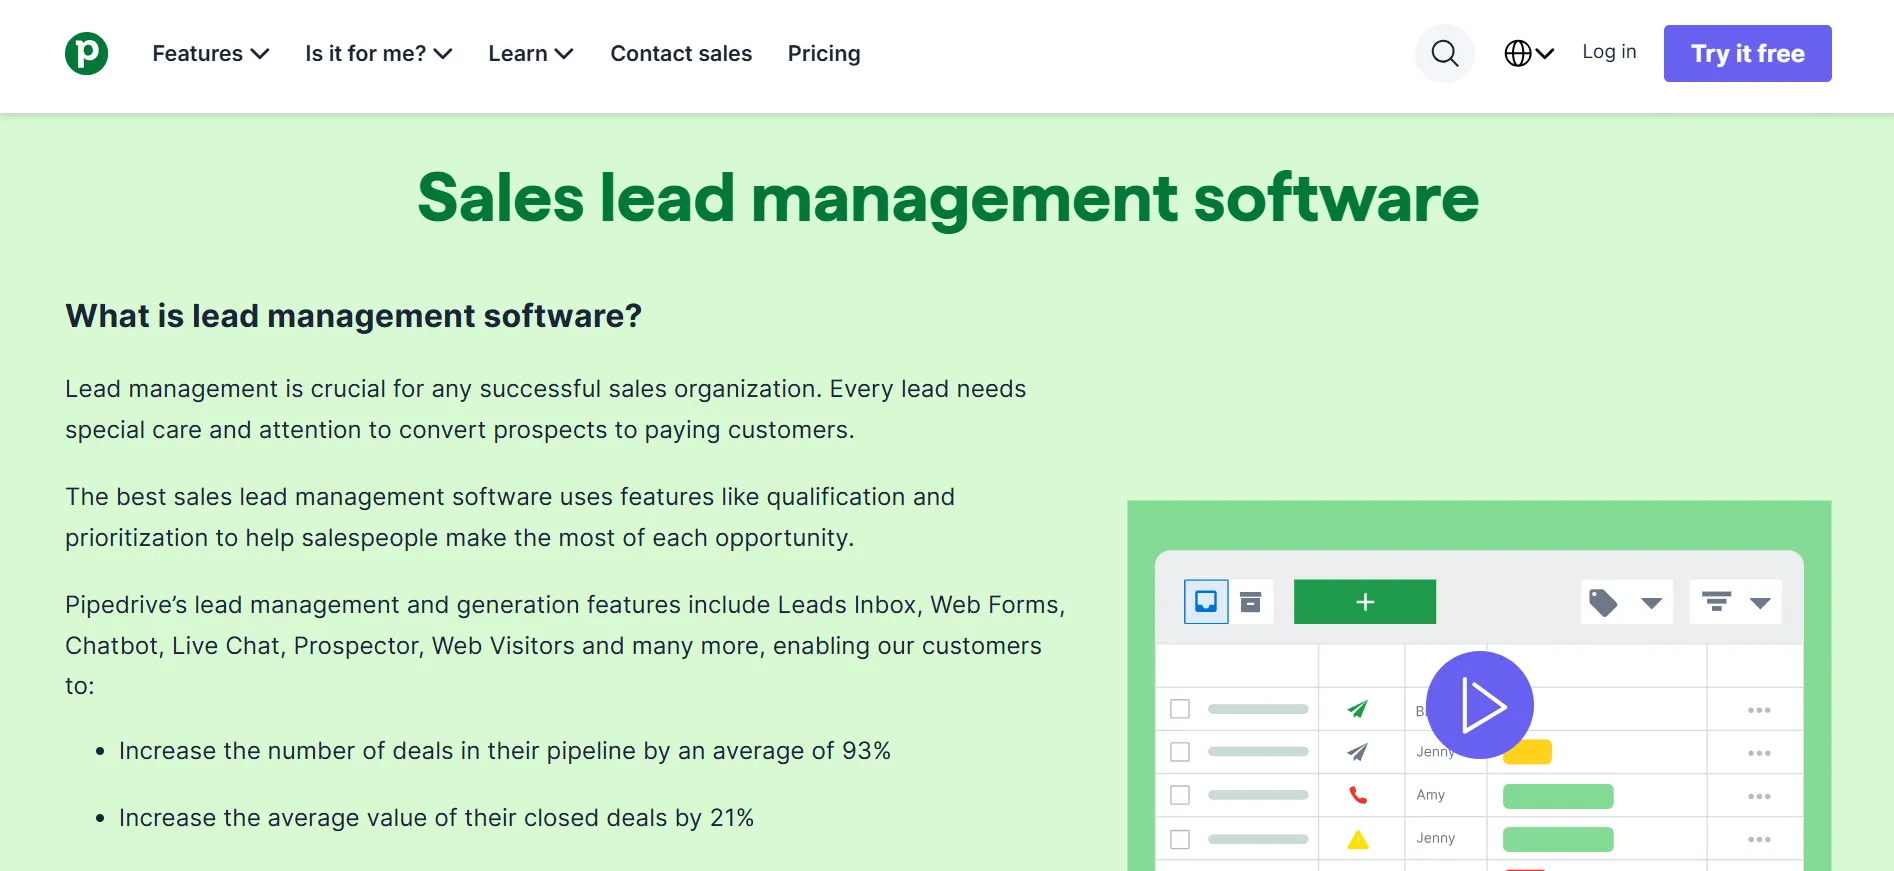Go to Contact sales

pos(681,53)
